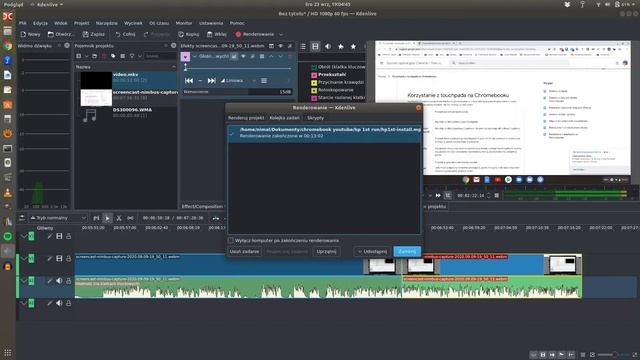640x360 pixels.
Task: Switch to Renderuj projekt tab in render dialog
Action: pyautogui.click(x=246, y=118)
